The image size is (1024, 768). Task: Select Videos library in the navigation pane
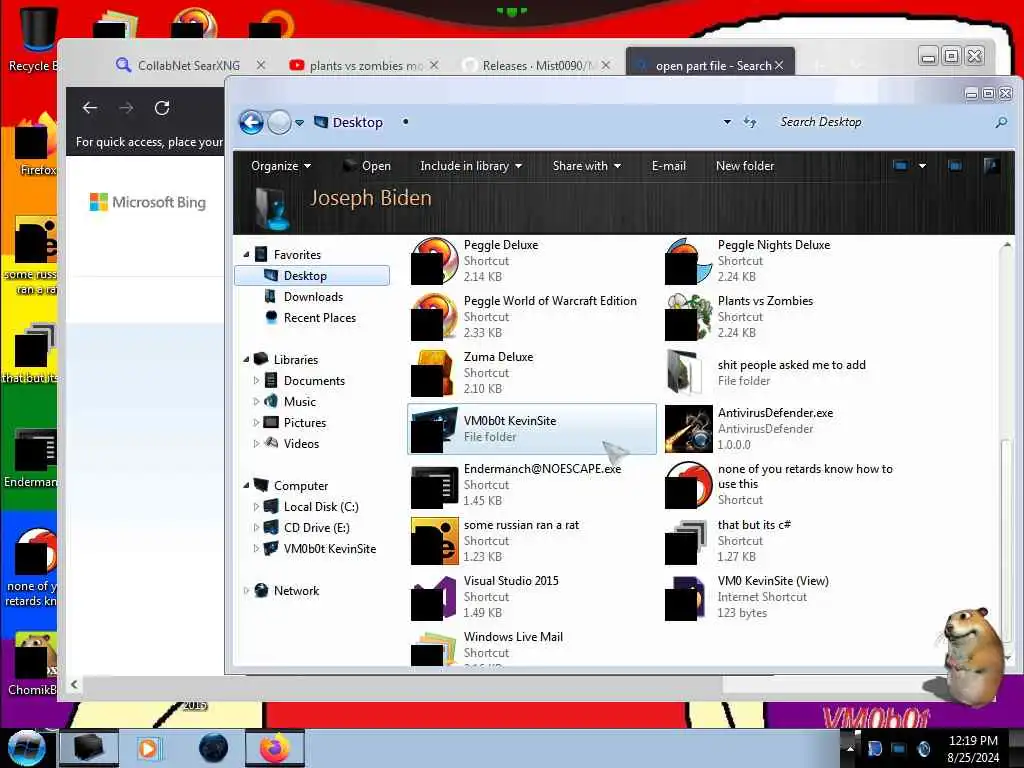click(x=301, y=443)
